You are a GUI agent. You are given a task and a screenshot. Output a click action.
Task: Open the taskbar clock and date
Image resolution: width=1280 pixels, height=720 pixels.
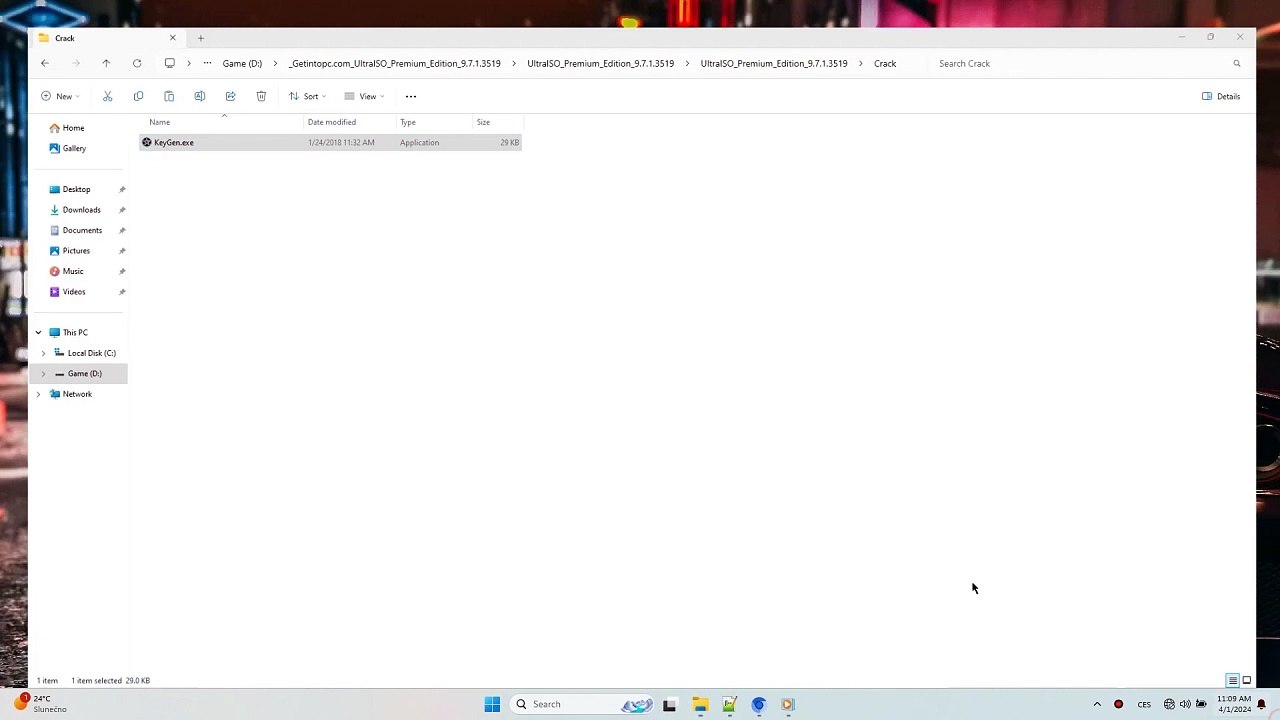click(x=1234, y=704)
